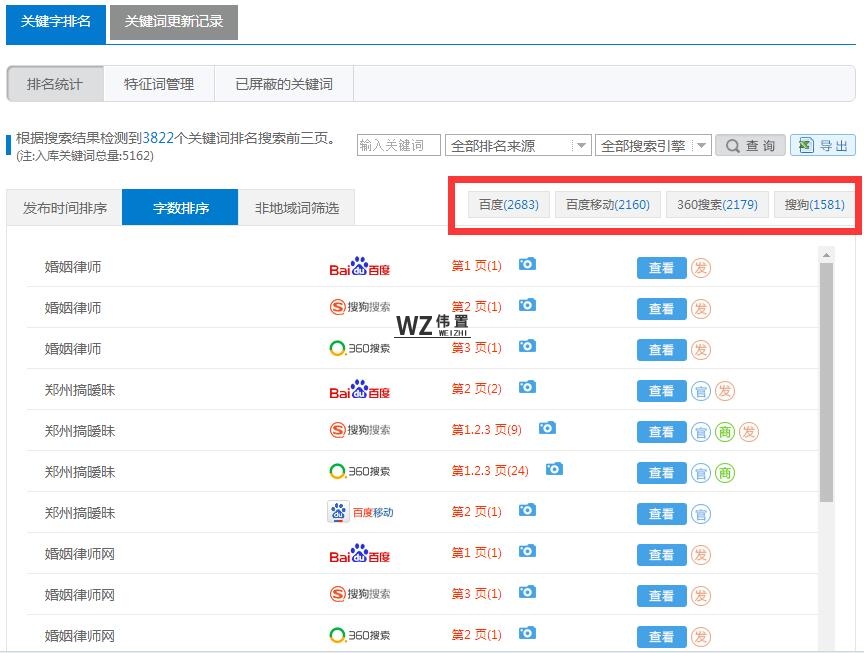Click the orange 发 icon next to 婚姻律师 查看 button
Viewport: 864px width, 653px height.
(x=703, y=267)
